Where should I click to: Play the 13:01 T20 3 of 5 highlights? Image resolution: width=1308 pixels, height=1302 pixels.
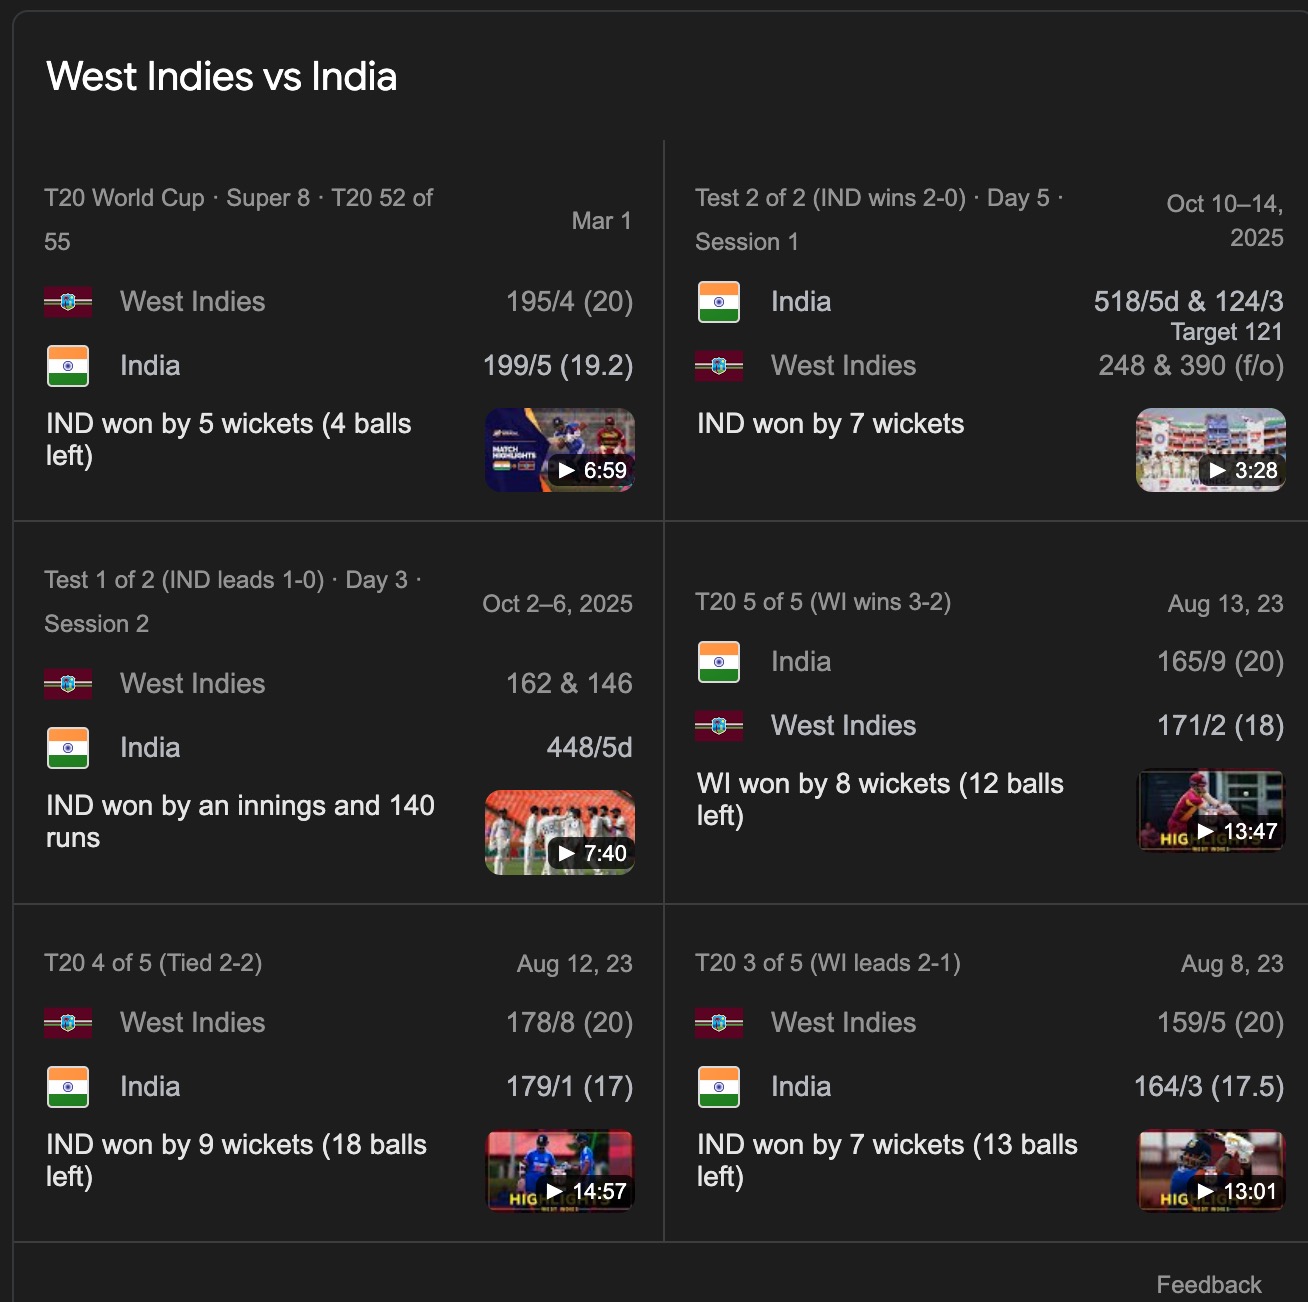pyautogui.click(x=1211, y=1171)
